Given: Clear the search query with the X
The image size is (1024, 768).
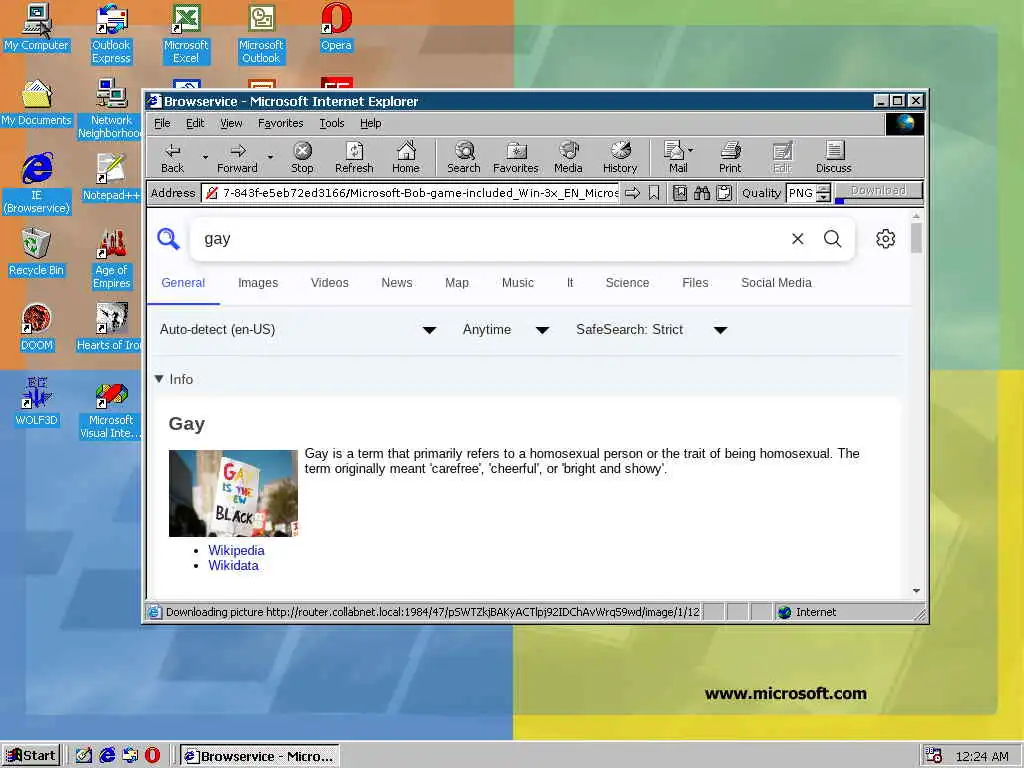Looking at the screenshot, I should [x=797, y=239].
